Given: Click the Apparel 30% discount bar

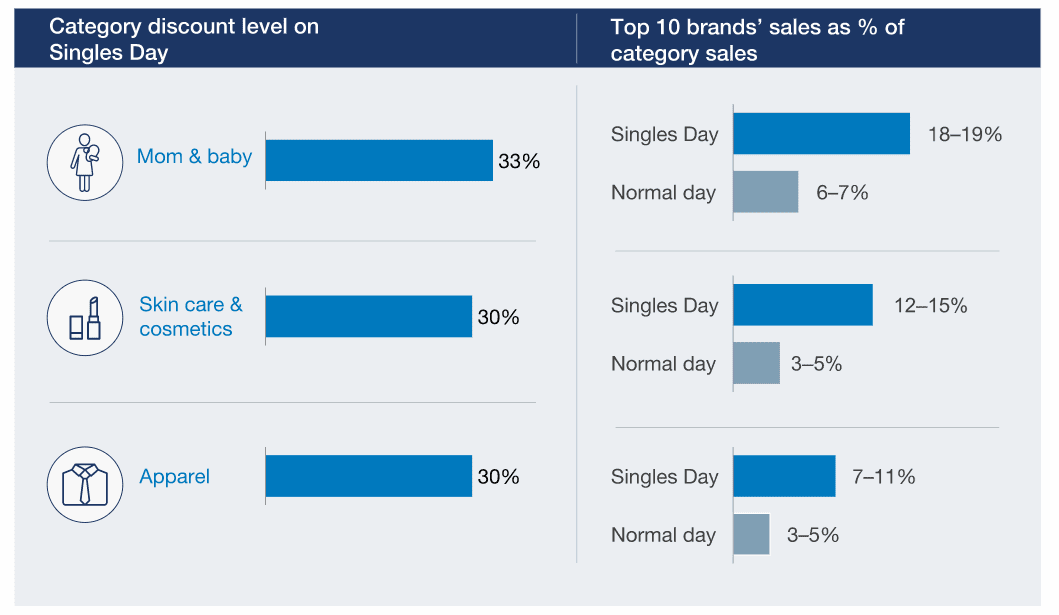Looking at the screenshot, I should (369, 476).
